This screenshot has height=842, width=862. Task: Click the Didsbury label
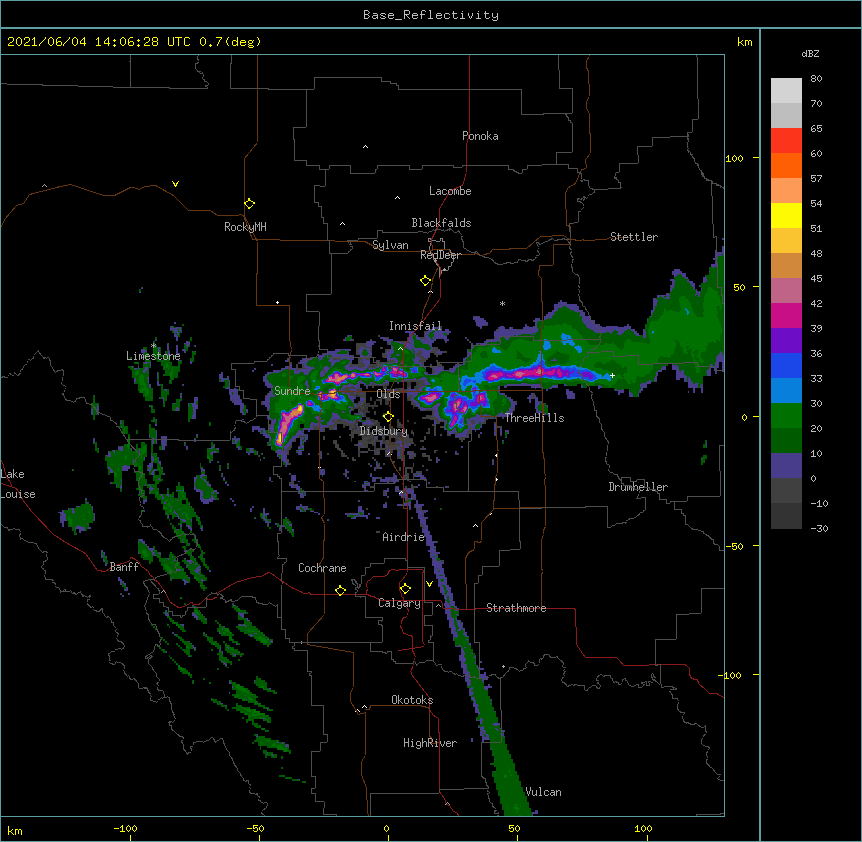pyautogui.click(x=384, y=431)
